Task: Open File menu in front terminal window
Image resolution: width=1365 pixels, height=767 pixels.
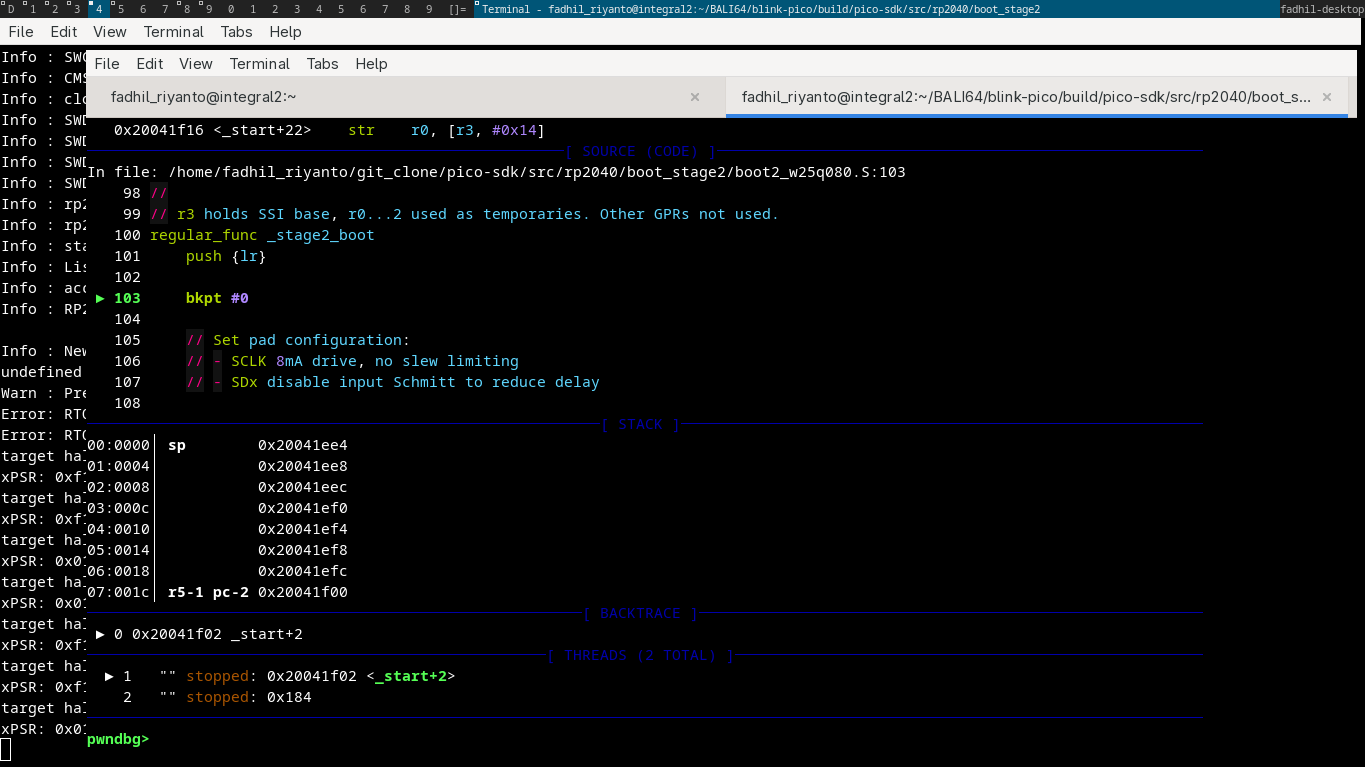Action: click(107, 63)
